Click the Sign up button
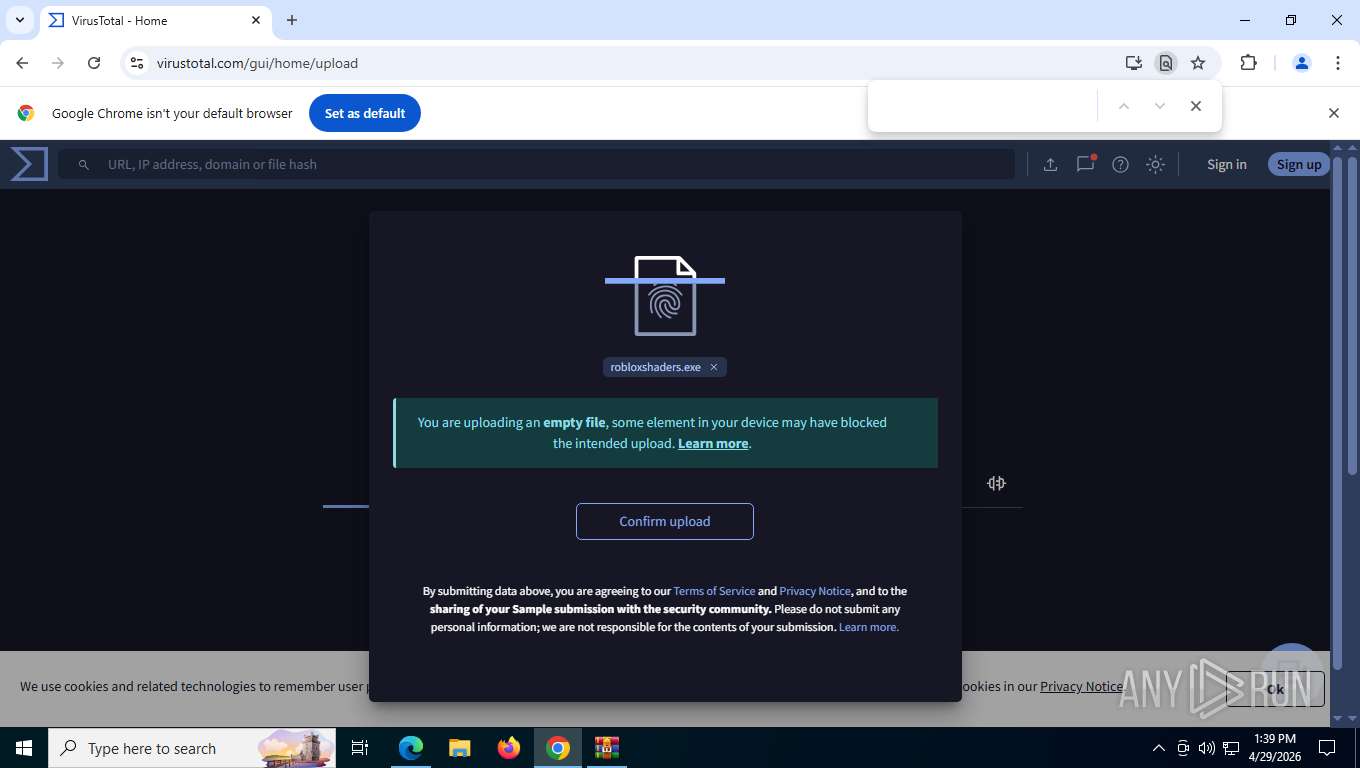Image resolution: width=1360 pixels, height=768 pixels. click(1299, 164)
